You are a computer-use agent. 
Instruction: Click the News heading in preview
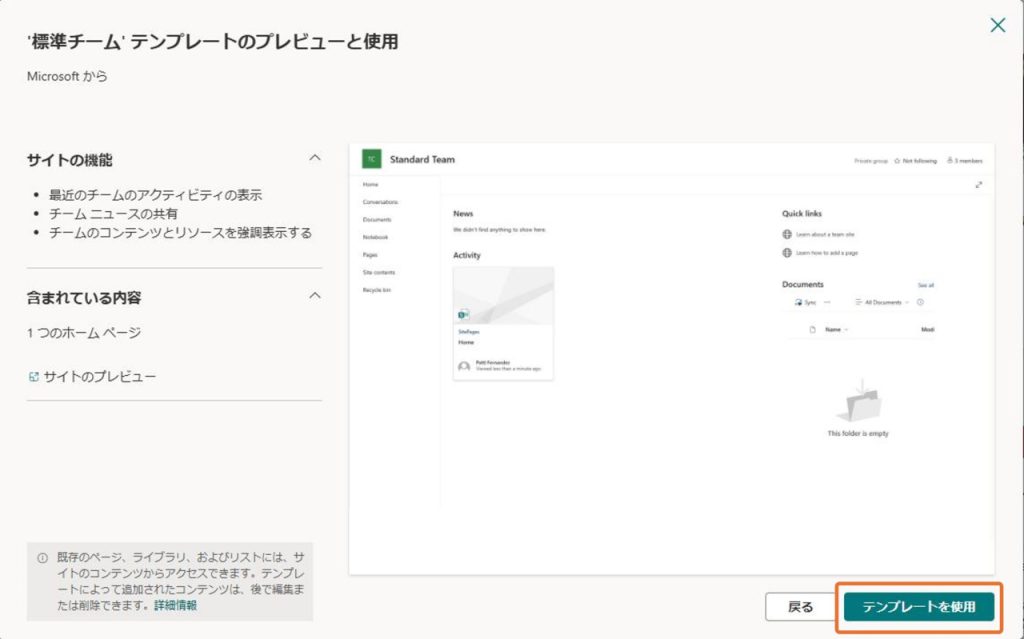[x=463, y=214]
